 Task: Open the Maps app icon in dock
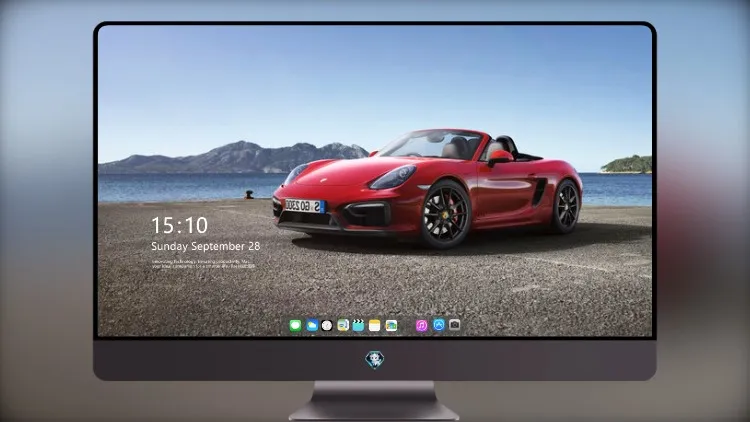(x=343, y=326)
